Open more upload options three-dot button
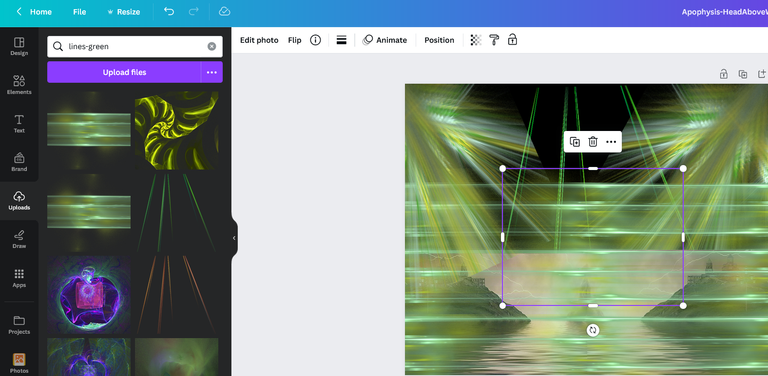 (x=212, y=72)
